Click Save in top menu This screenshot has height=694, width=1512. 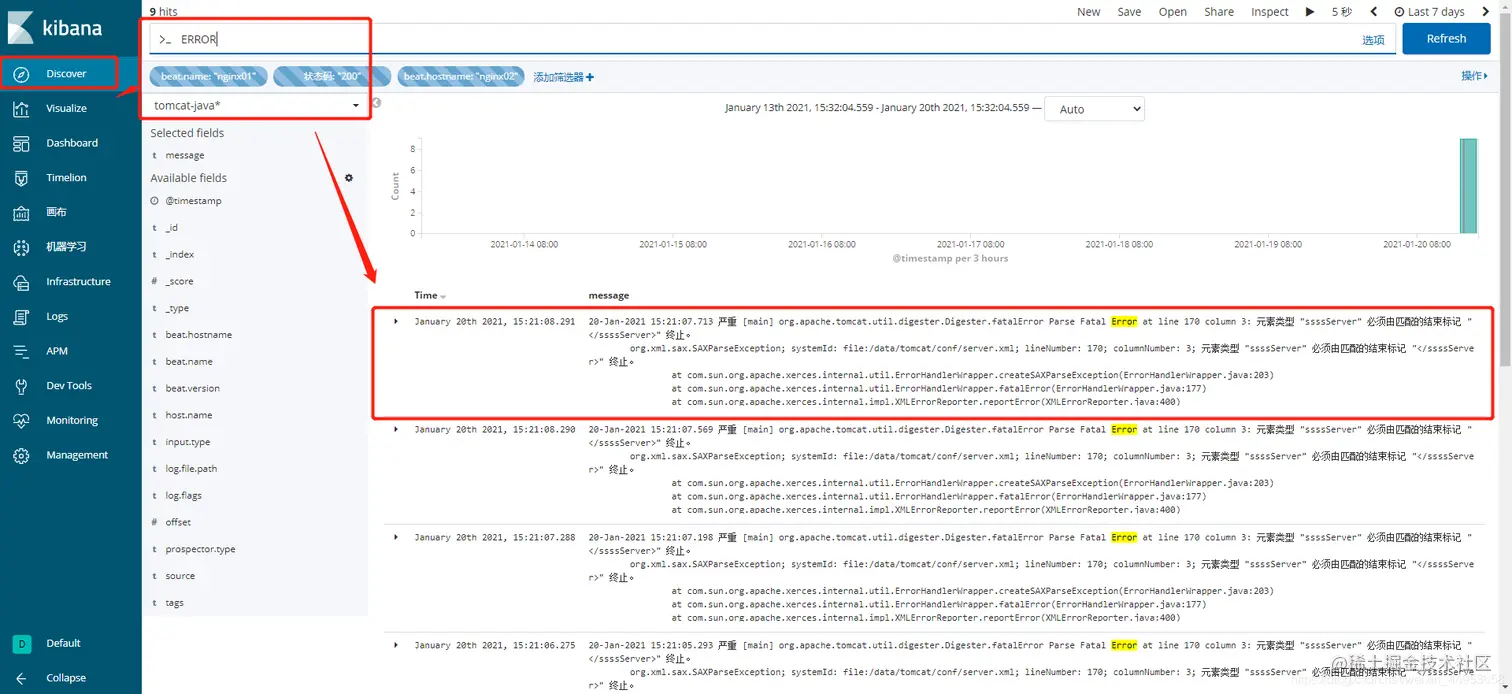[1129, 12]
